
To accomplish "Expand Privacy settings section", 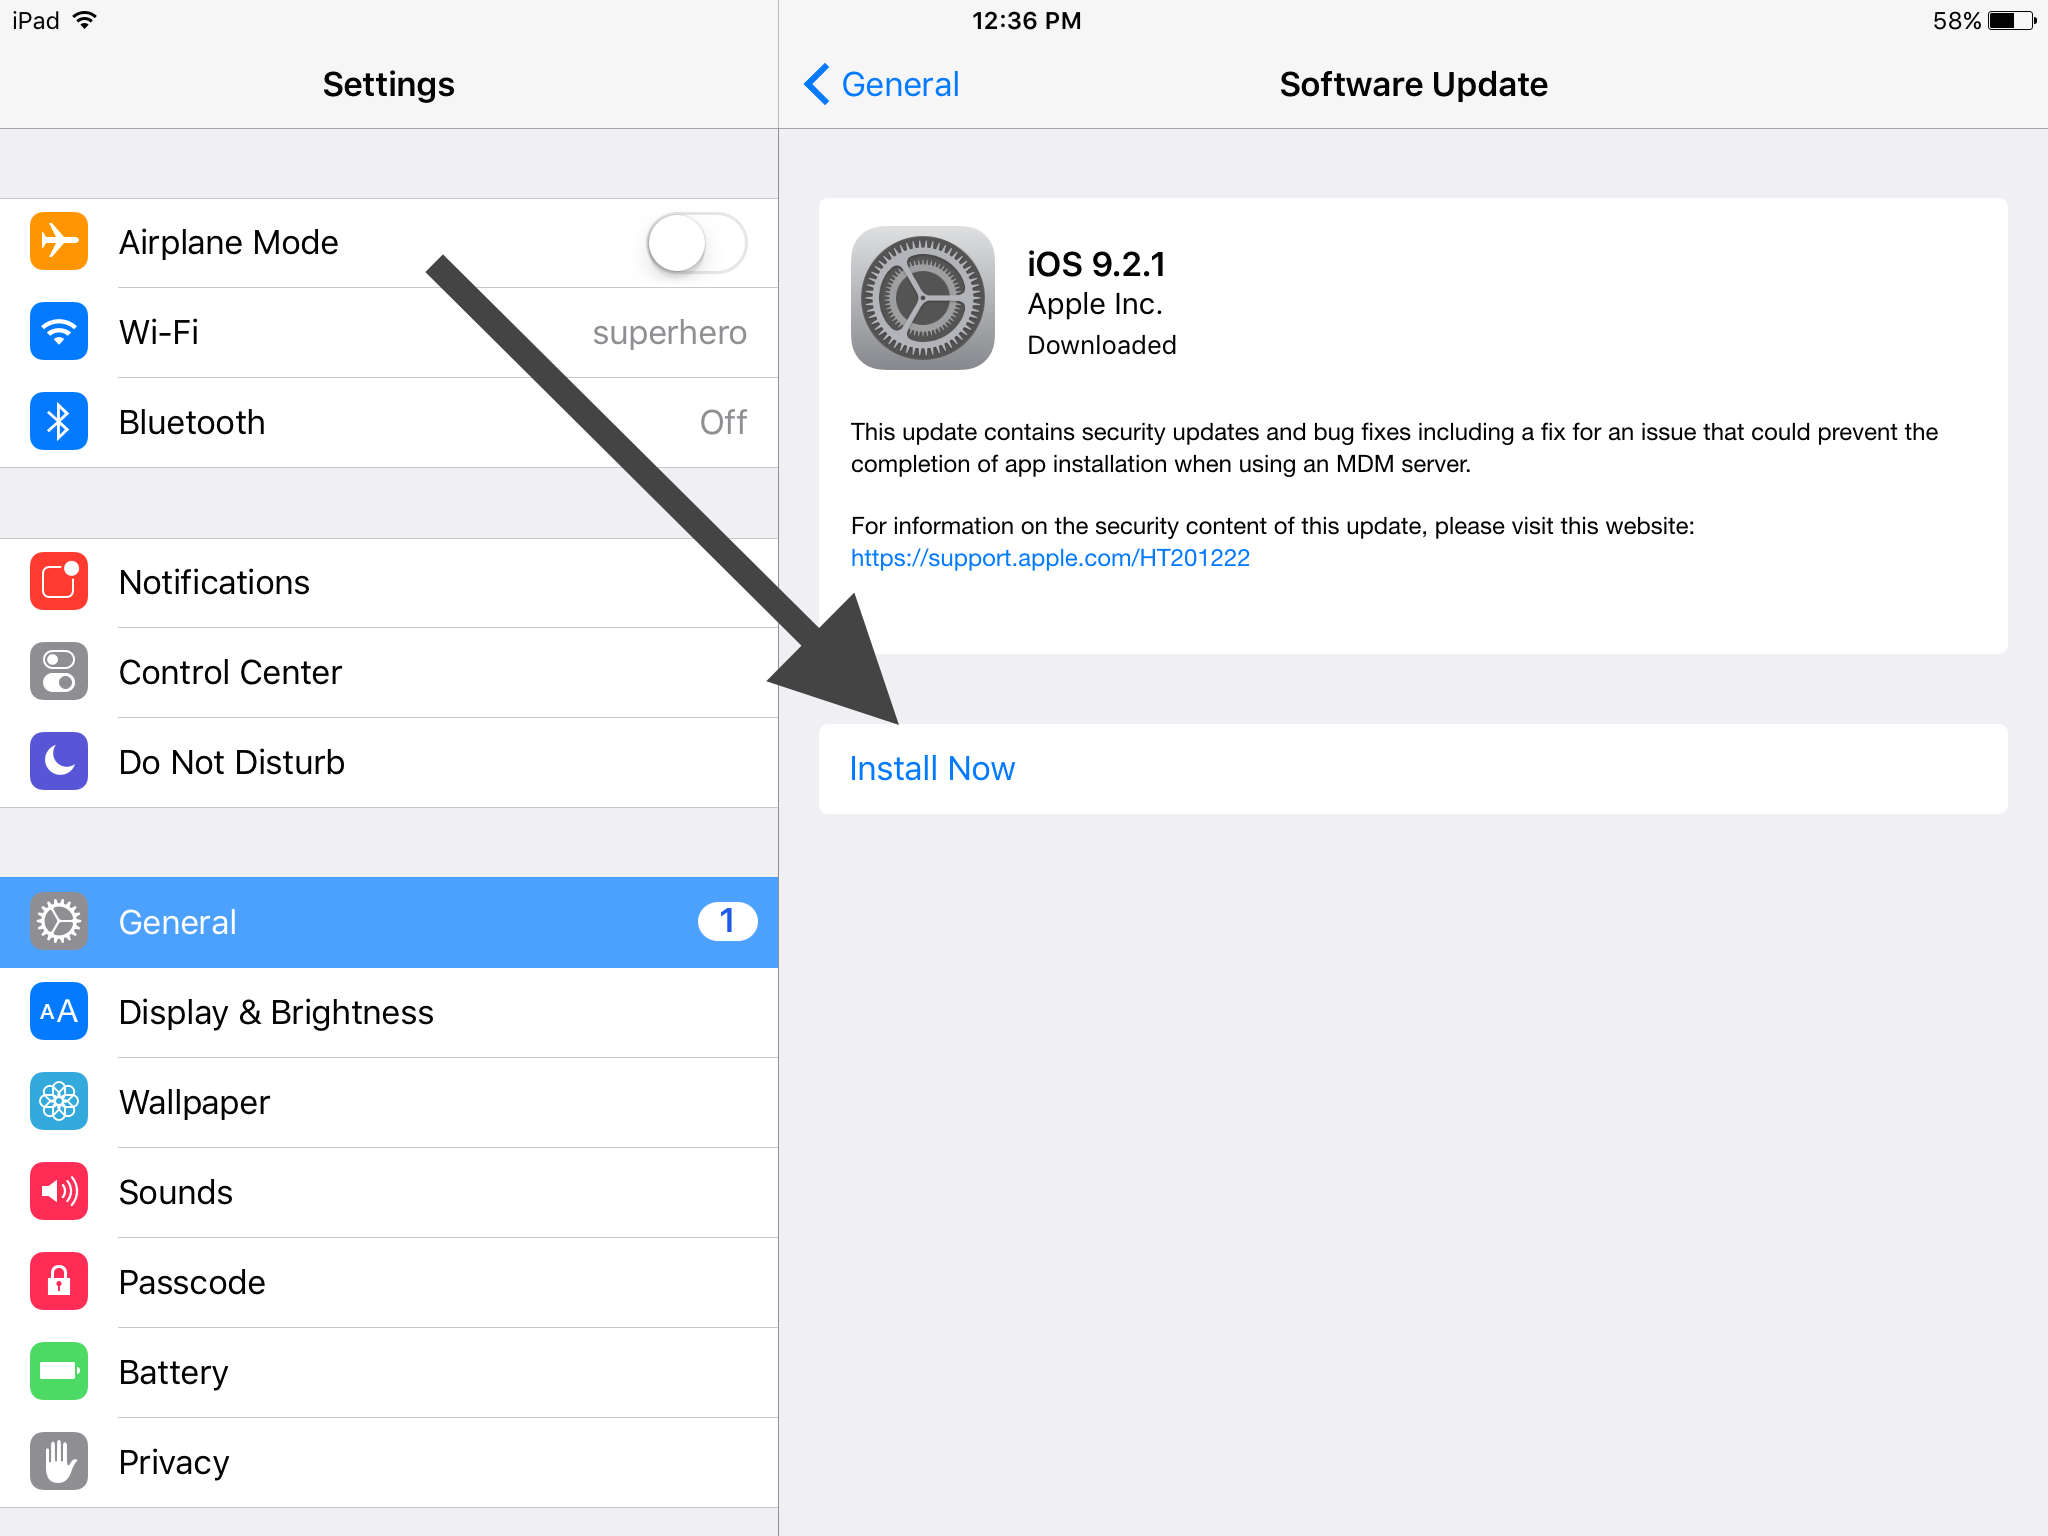I will click(x=385, y=1484).
